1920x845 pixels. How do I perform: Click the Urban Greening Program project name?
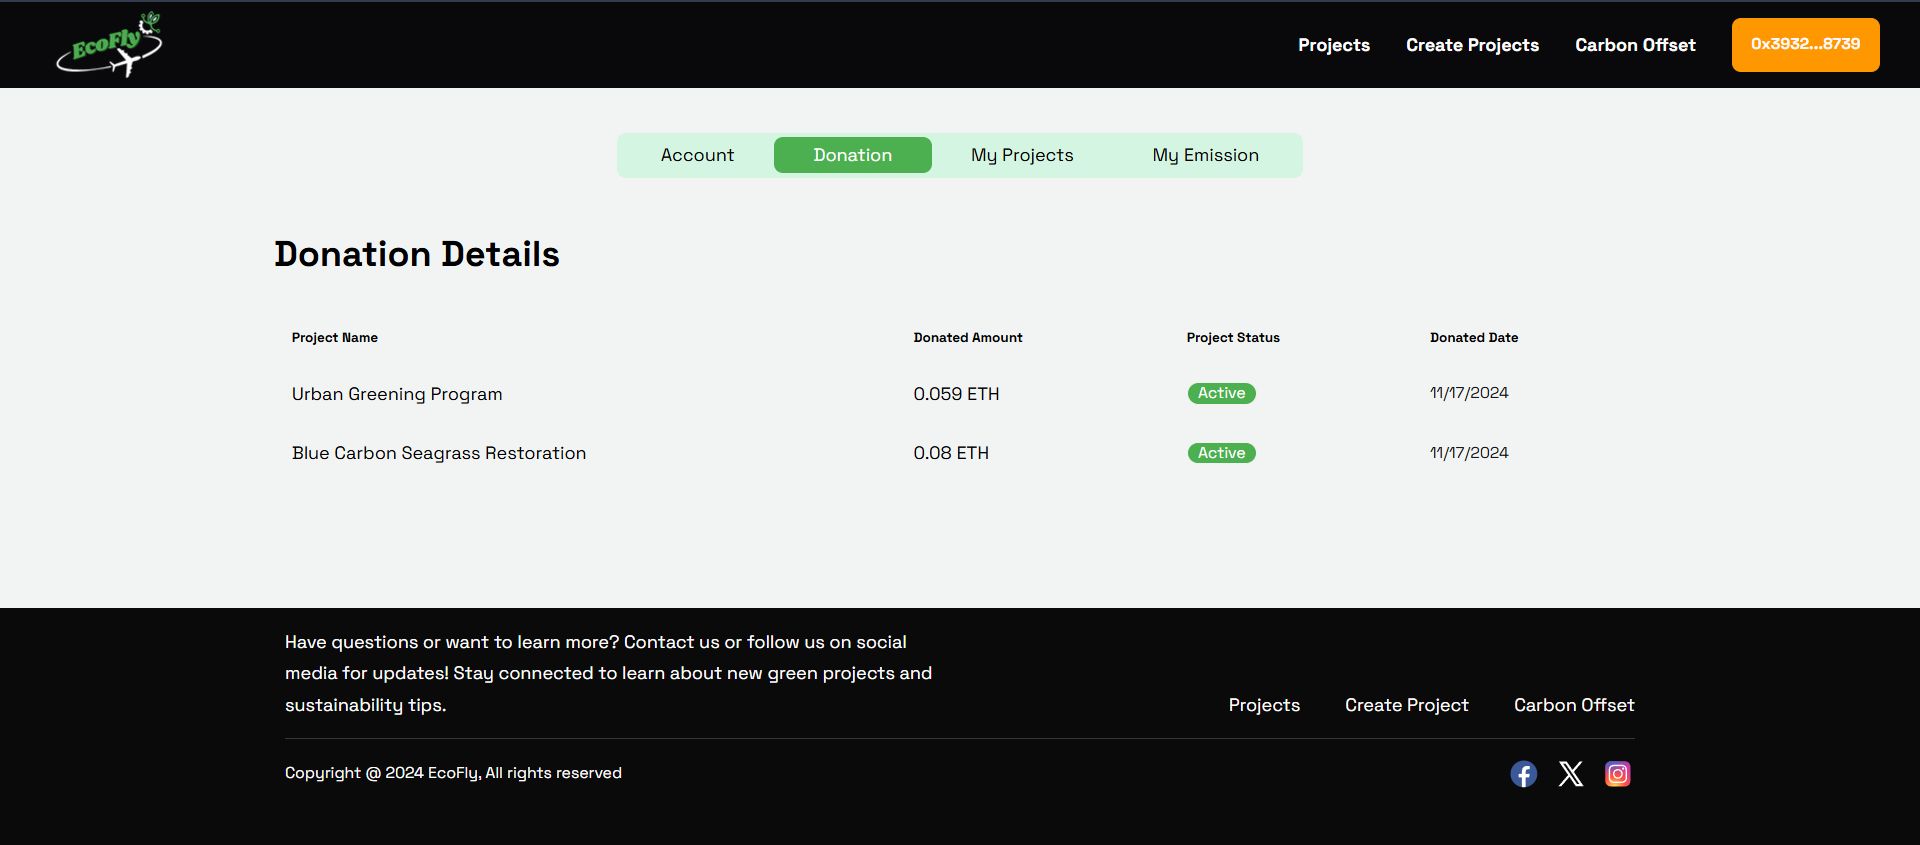[x=397, y=394]
